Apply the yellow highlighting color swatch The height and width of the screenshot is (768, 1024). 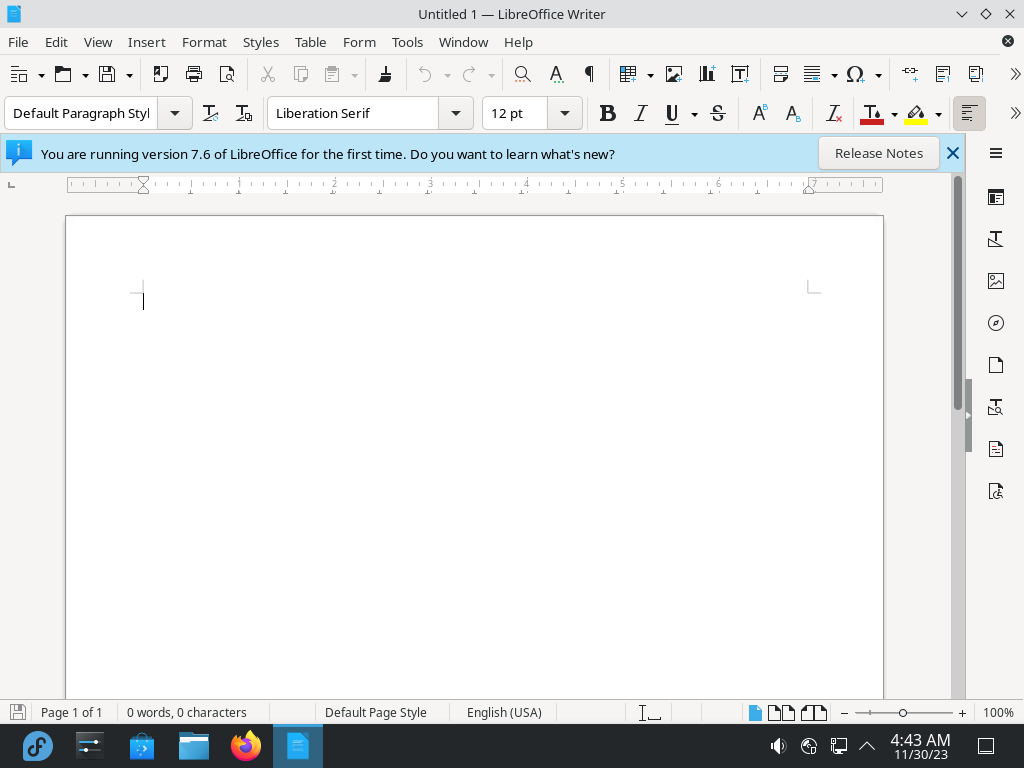916,114
